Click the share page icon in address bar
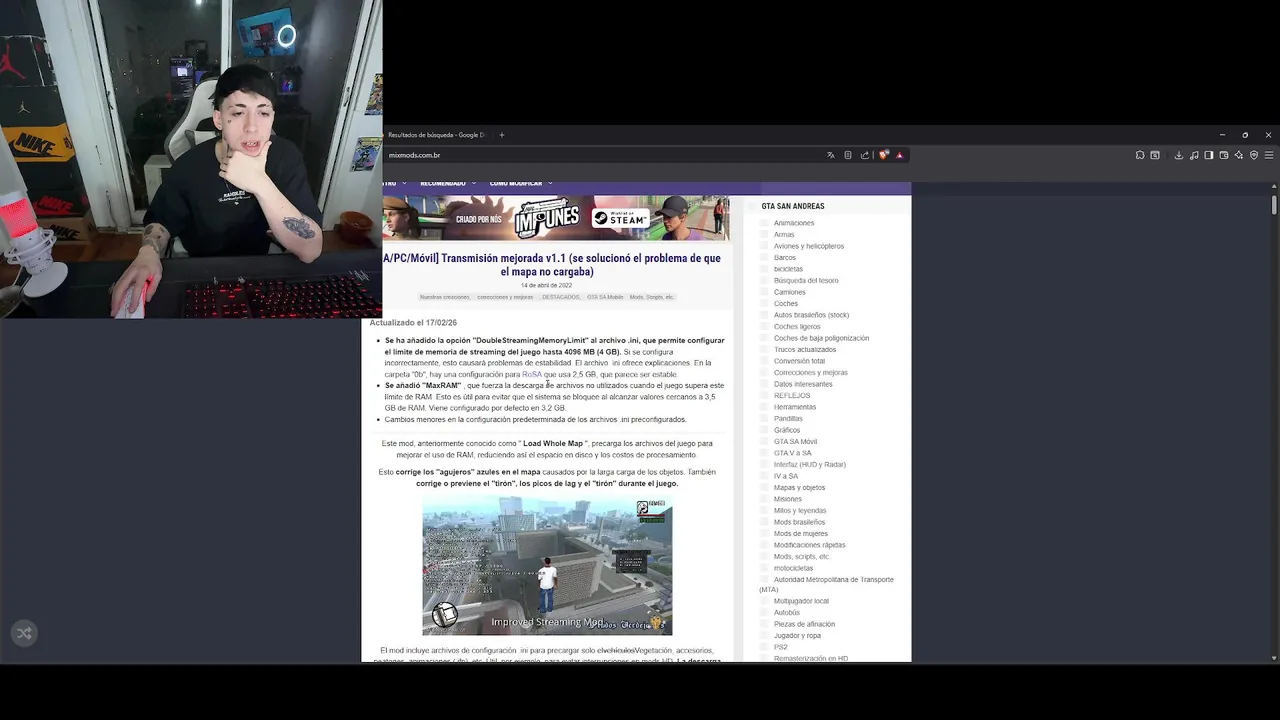 tap(865, 155)
